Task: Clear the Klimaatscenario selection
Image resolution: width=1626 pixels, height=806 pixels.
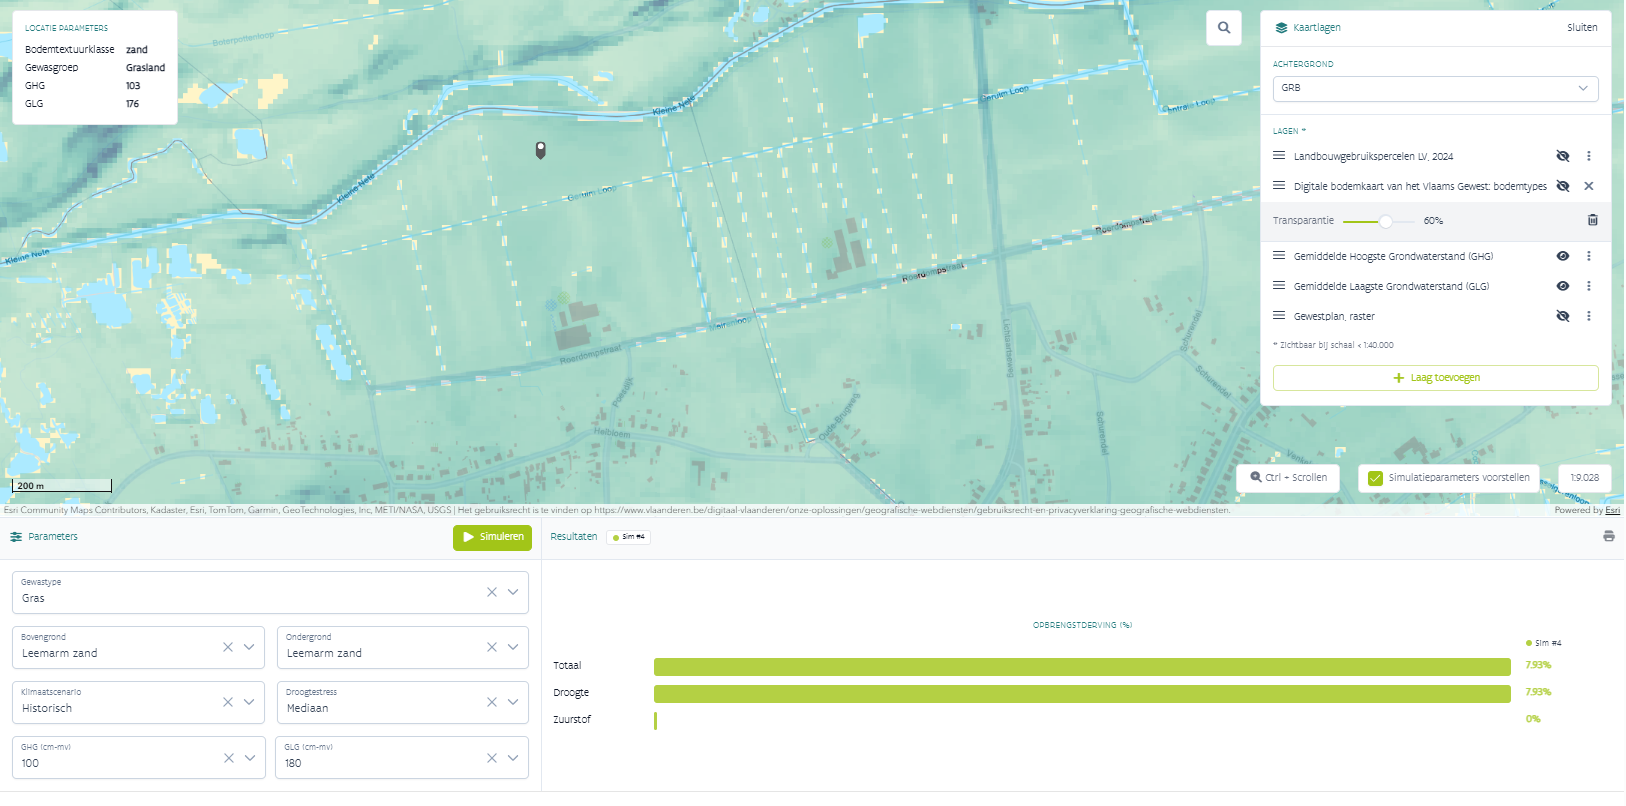Action: point(228,702)
